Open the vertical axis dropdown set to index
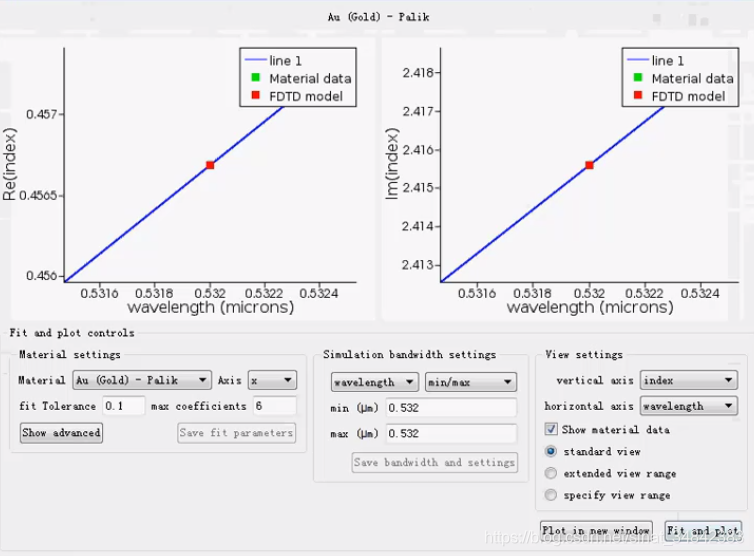Viewport: 754px width, 556px height. (x=689, y=380)
